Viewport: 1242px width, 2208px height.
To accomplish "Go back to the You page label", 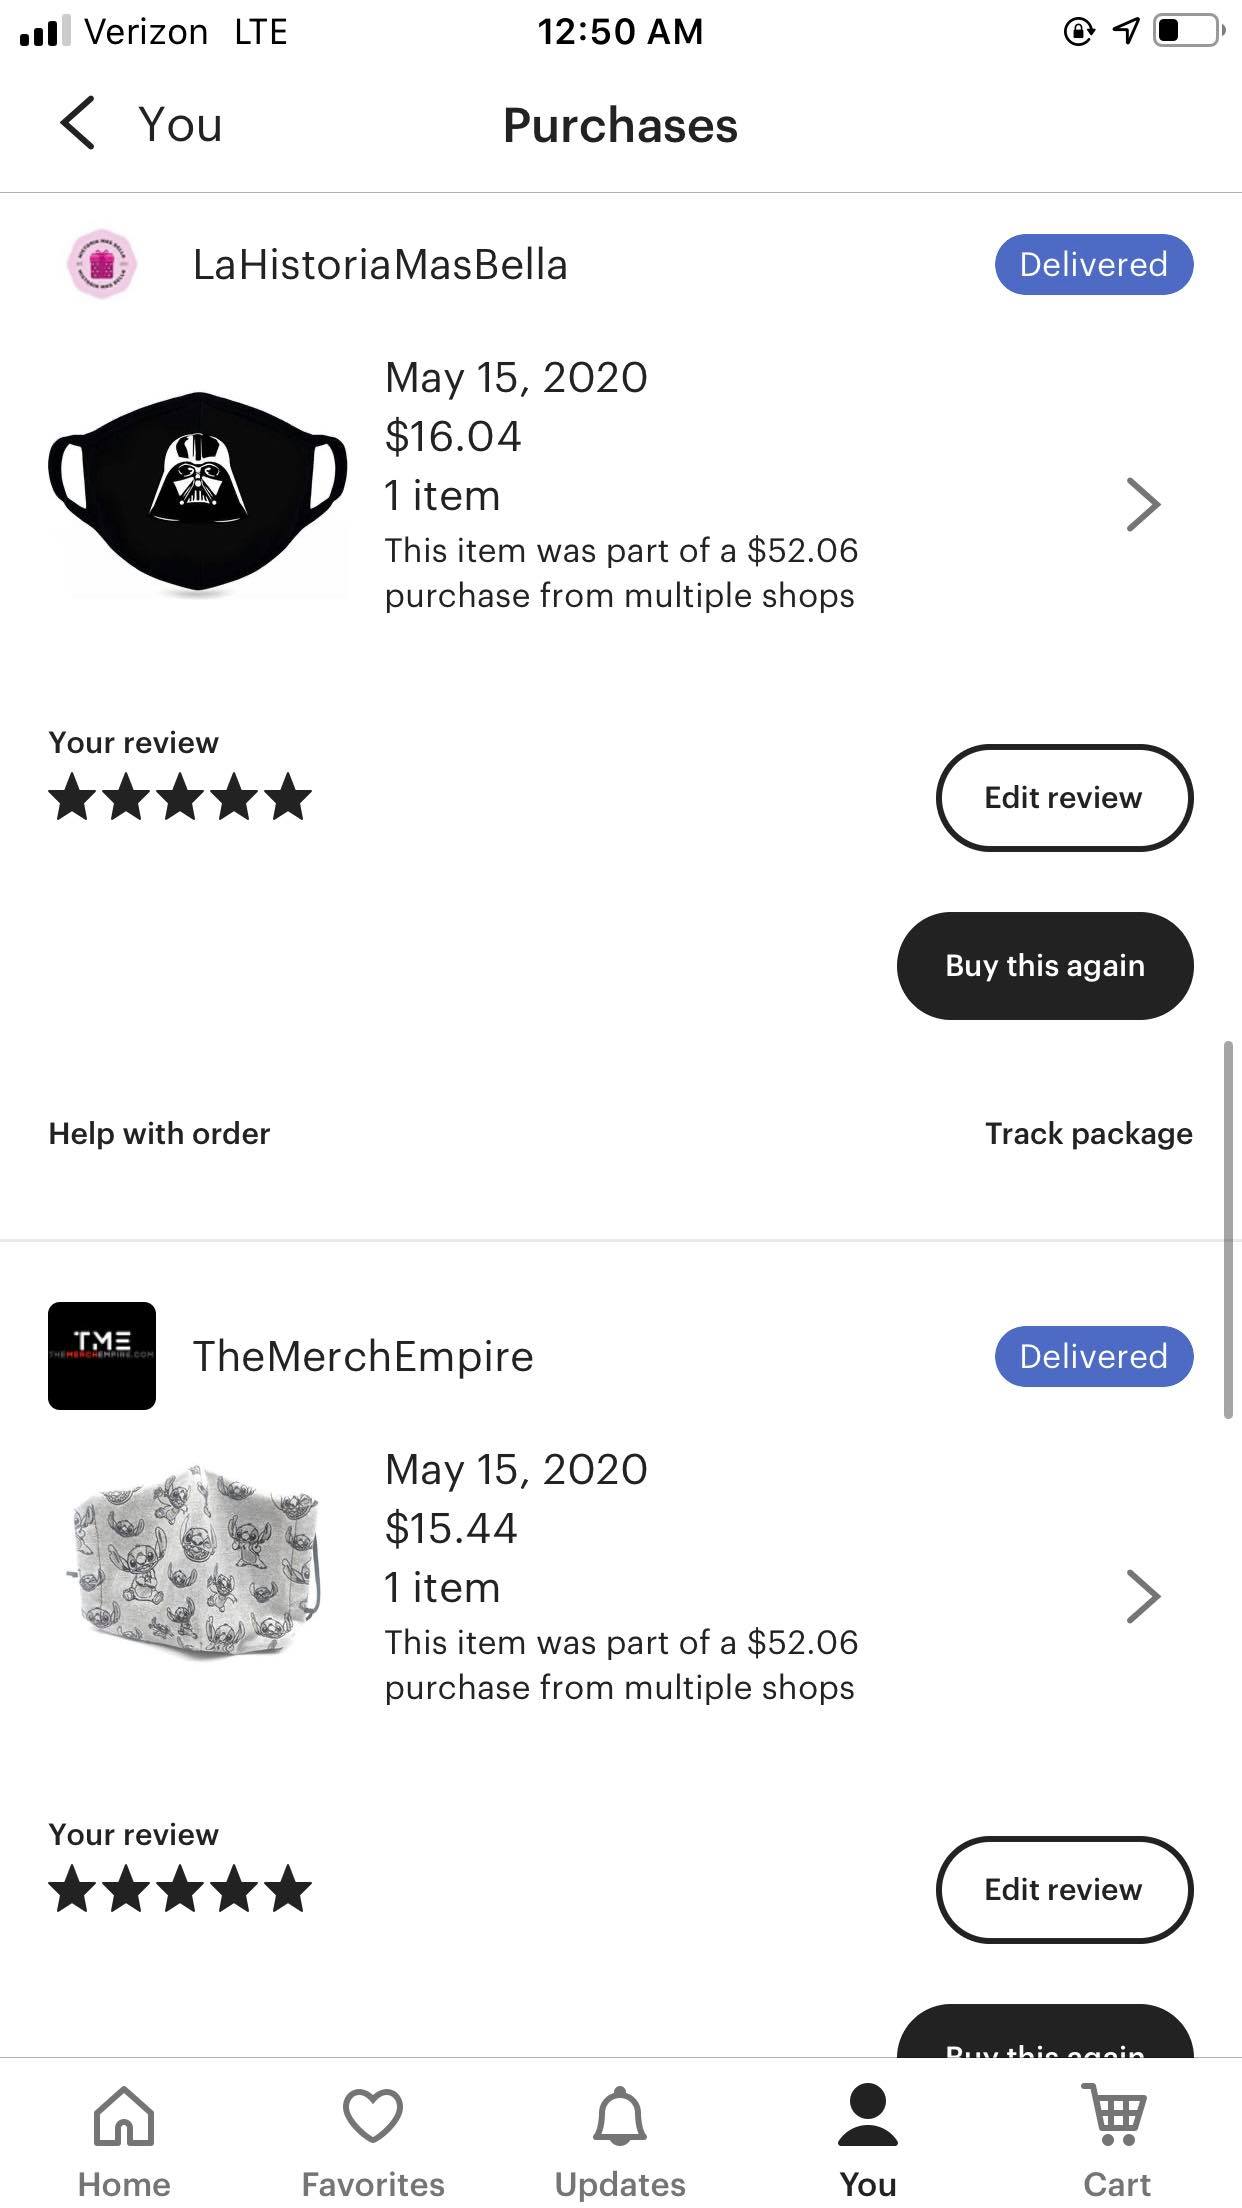I will (180, 125).
